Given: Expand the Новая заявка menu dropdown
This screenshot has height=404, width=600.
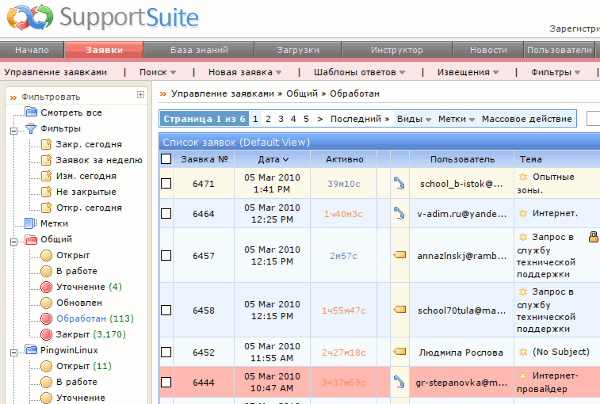Looking at the screenshot, I should 245,72.
